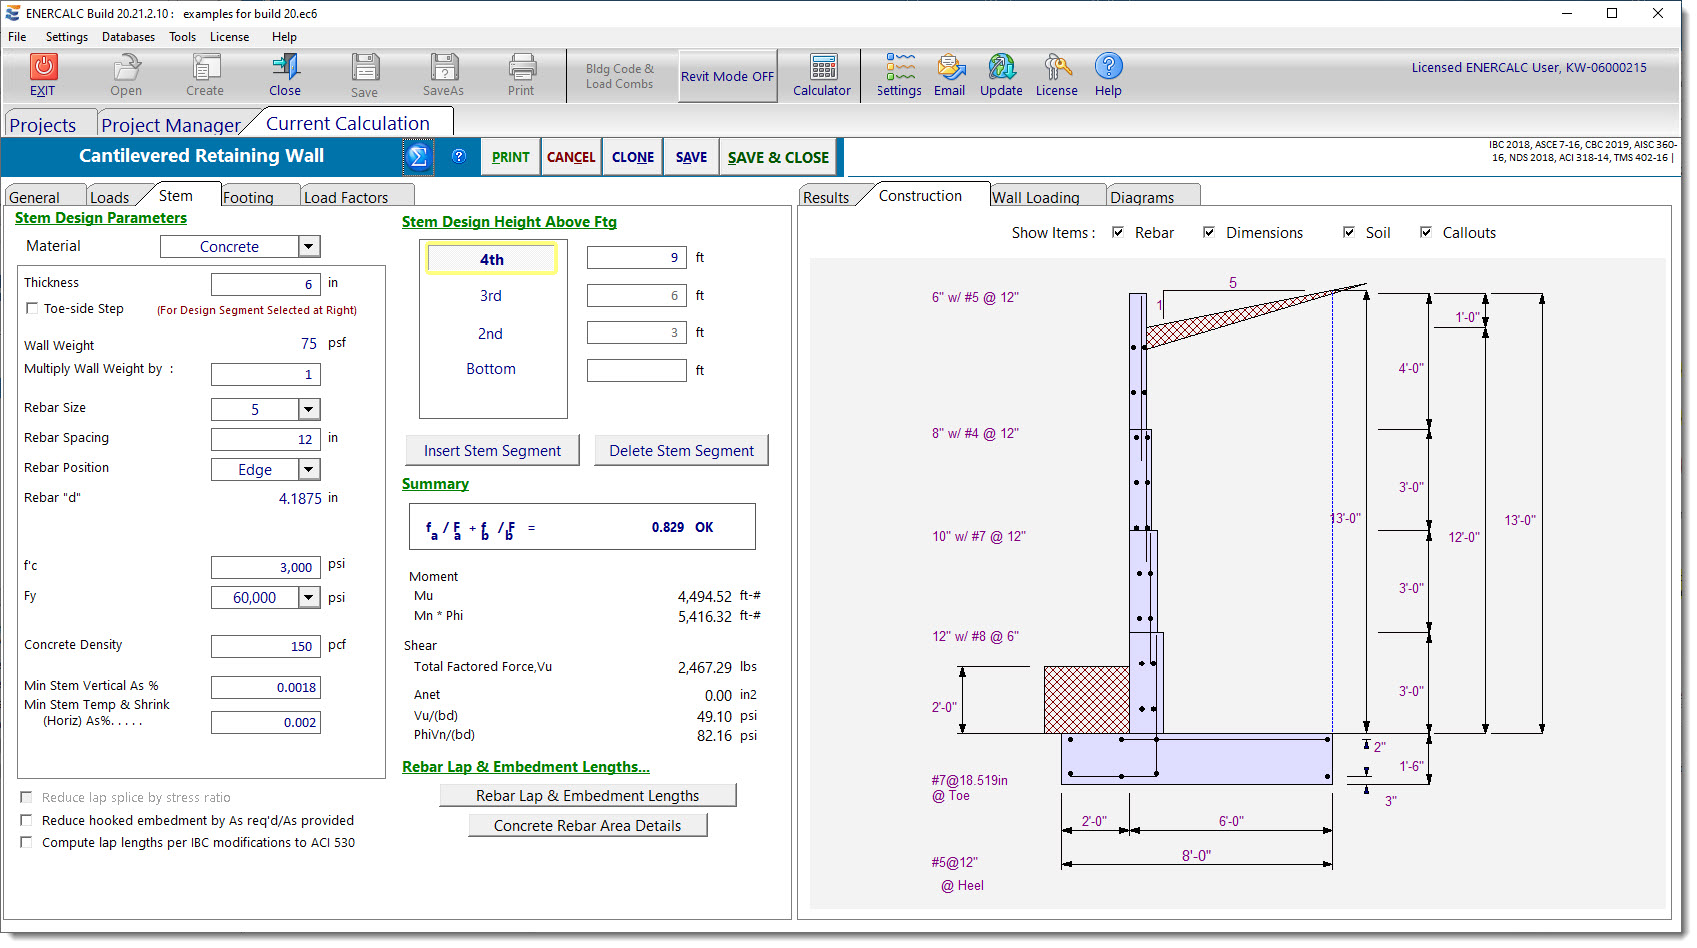The width and height of the screenshot is (1697, 948).
Task: Open the Settings toolbar icon
Action: 900,67
